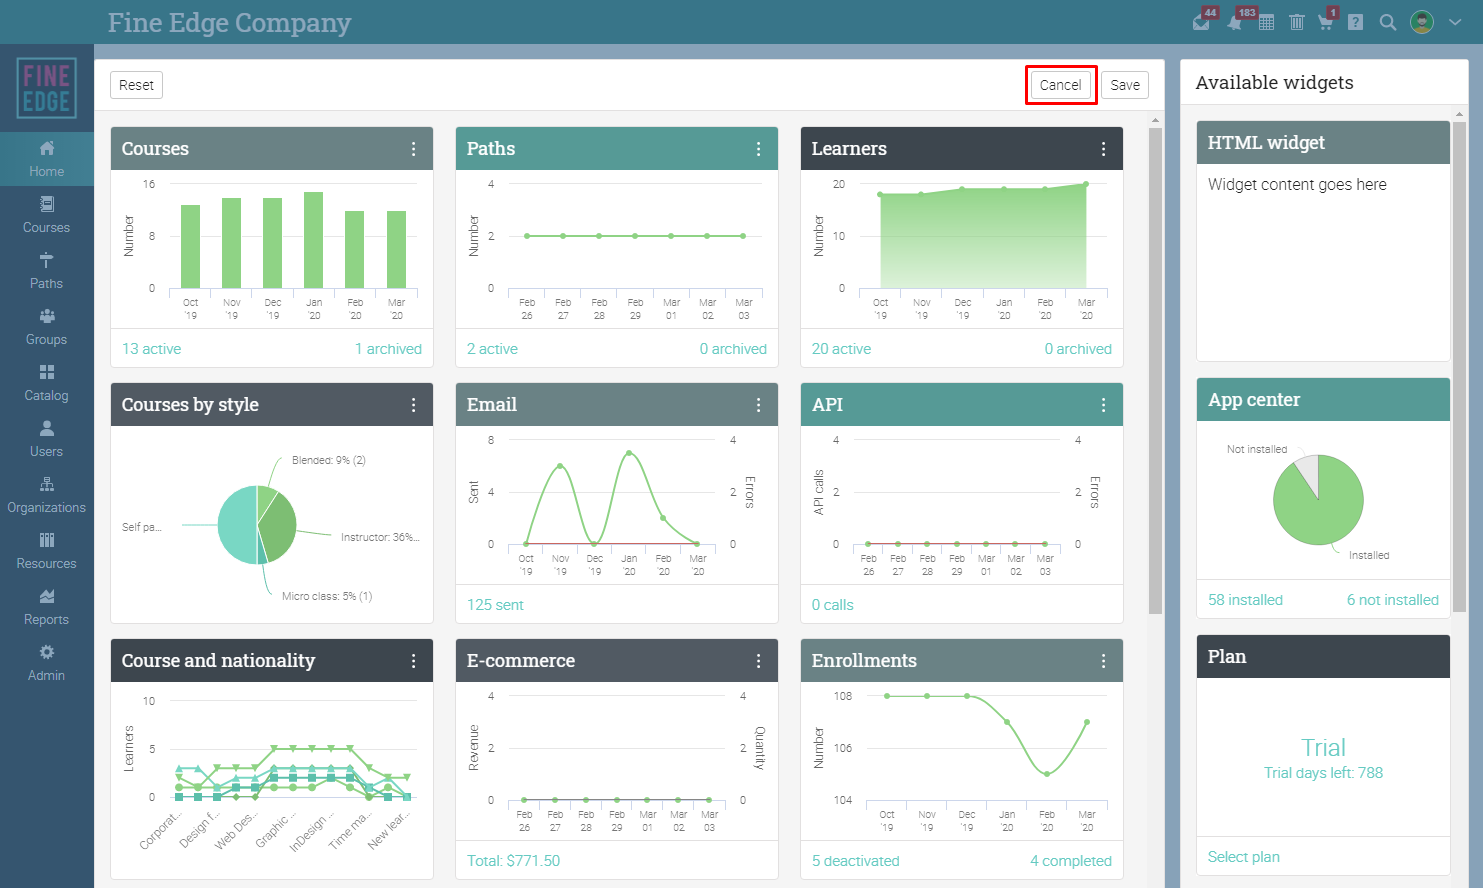
Task: Select the Plan widget header
Action: 1323,657
